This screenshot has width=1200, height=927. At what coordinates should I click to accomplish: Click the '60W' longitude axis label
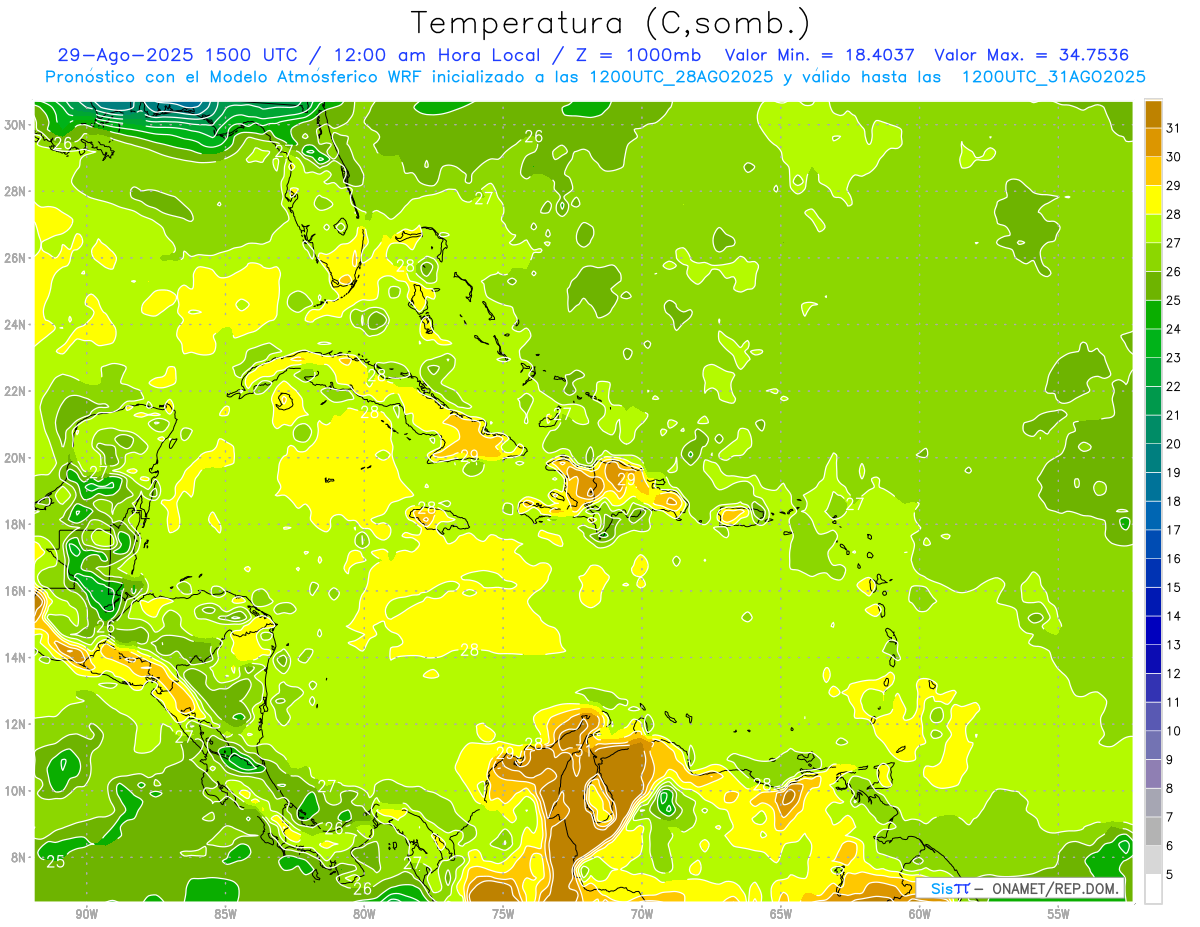tap(920, 914)
